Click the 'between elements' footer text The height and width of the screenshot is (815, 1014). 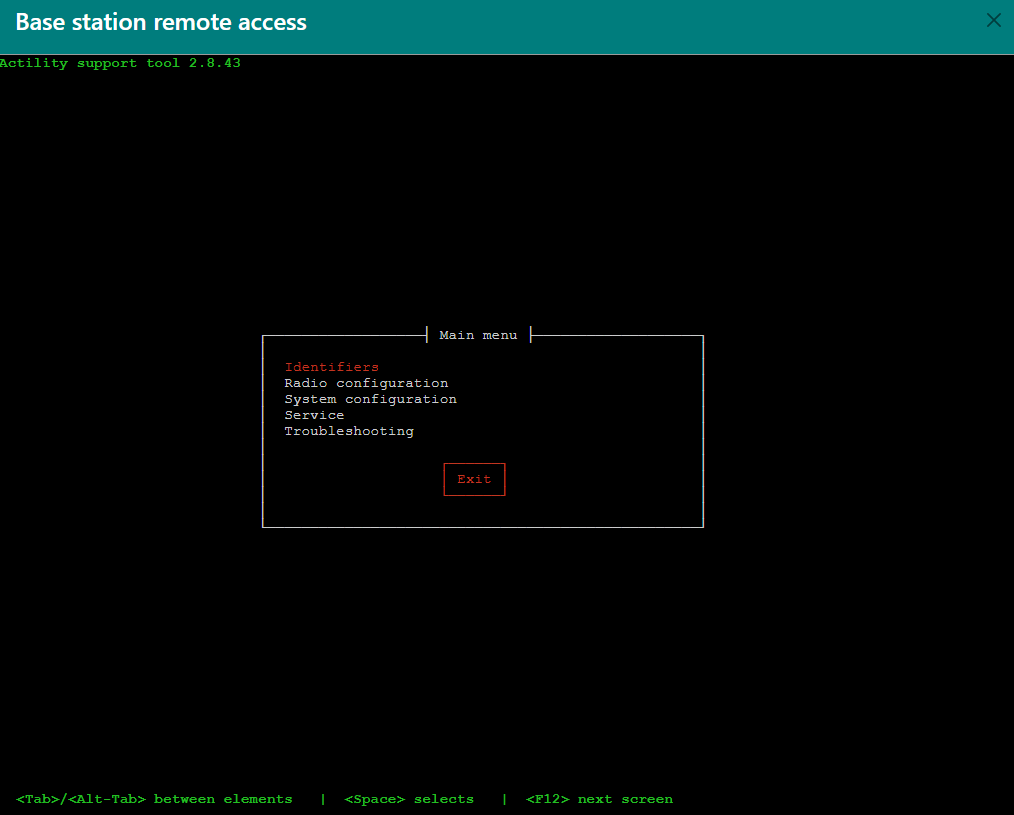[223, 799]
